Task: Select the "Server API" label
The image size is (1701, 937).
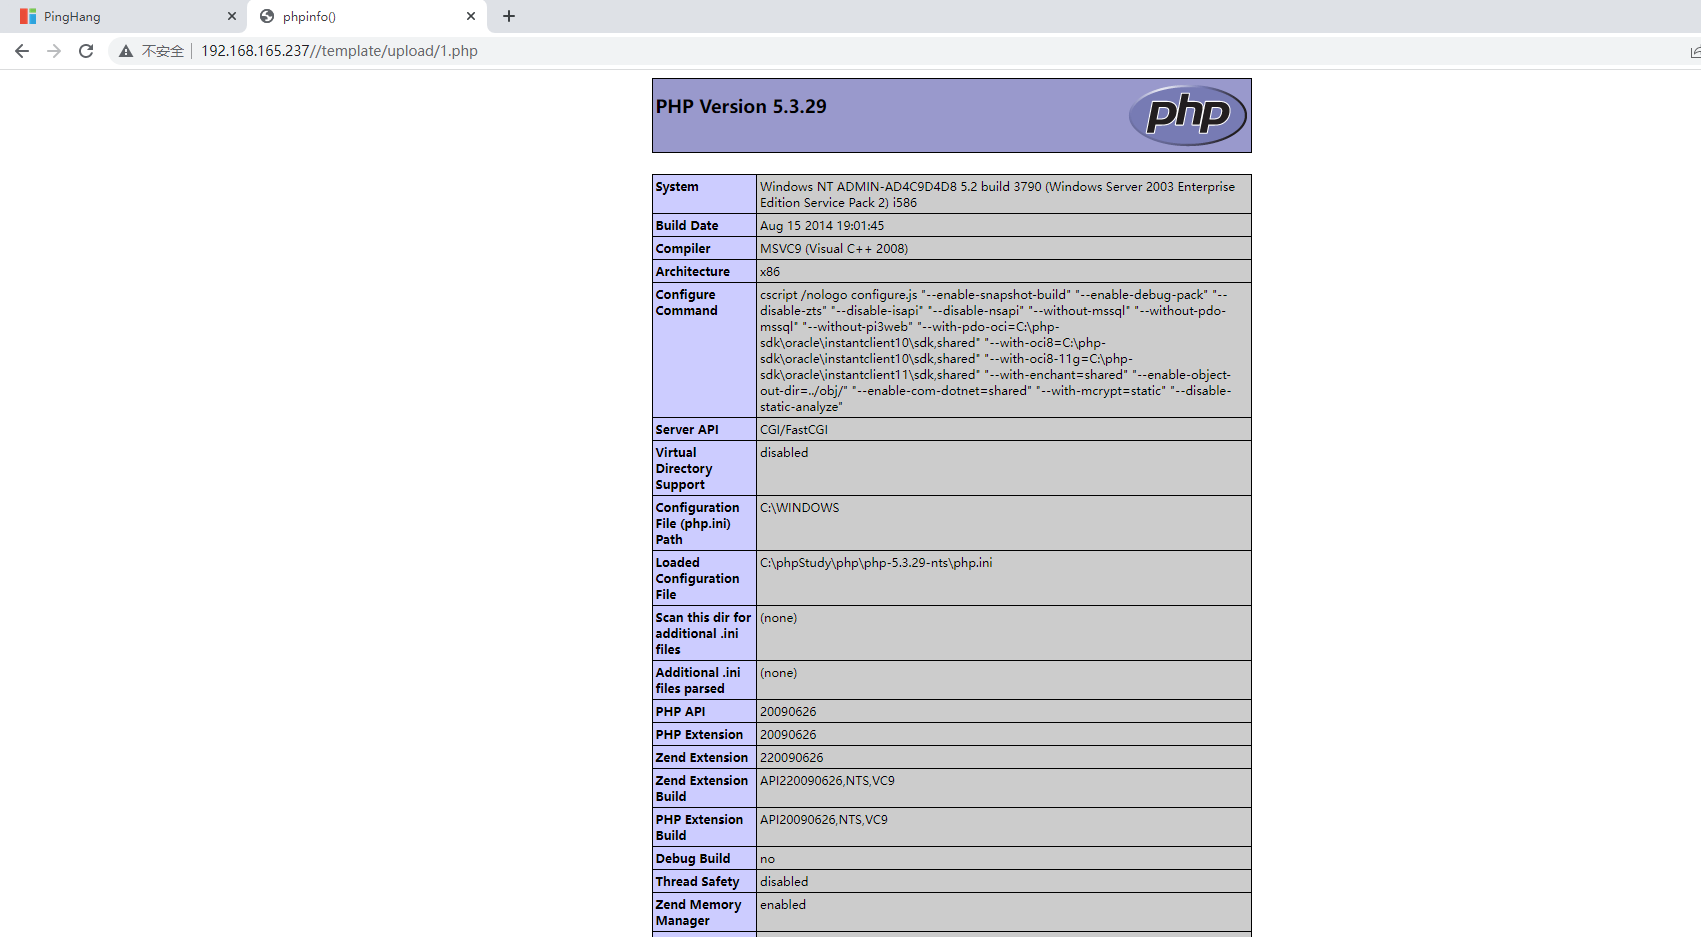Action: point(687,430)
